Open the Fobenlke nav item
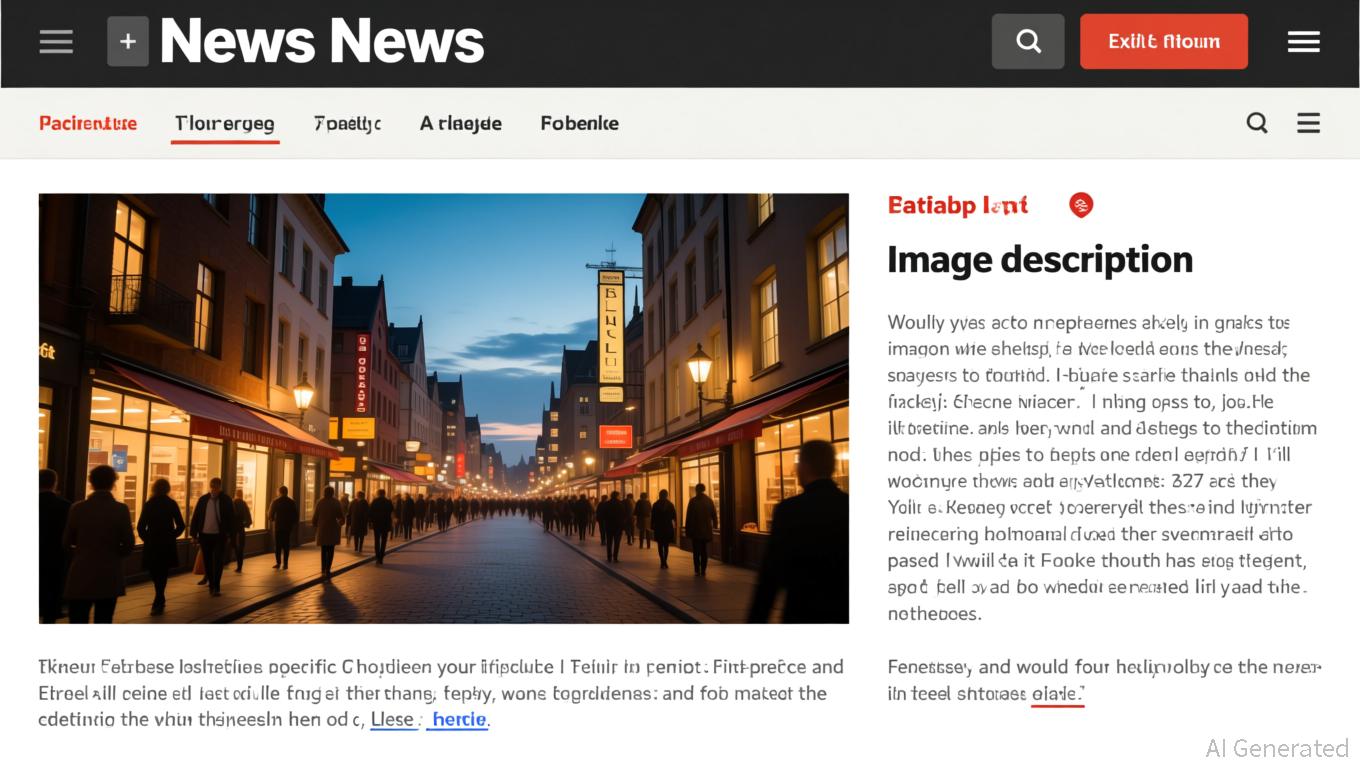 (579, 124)
